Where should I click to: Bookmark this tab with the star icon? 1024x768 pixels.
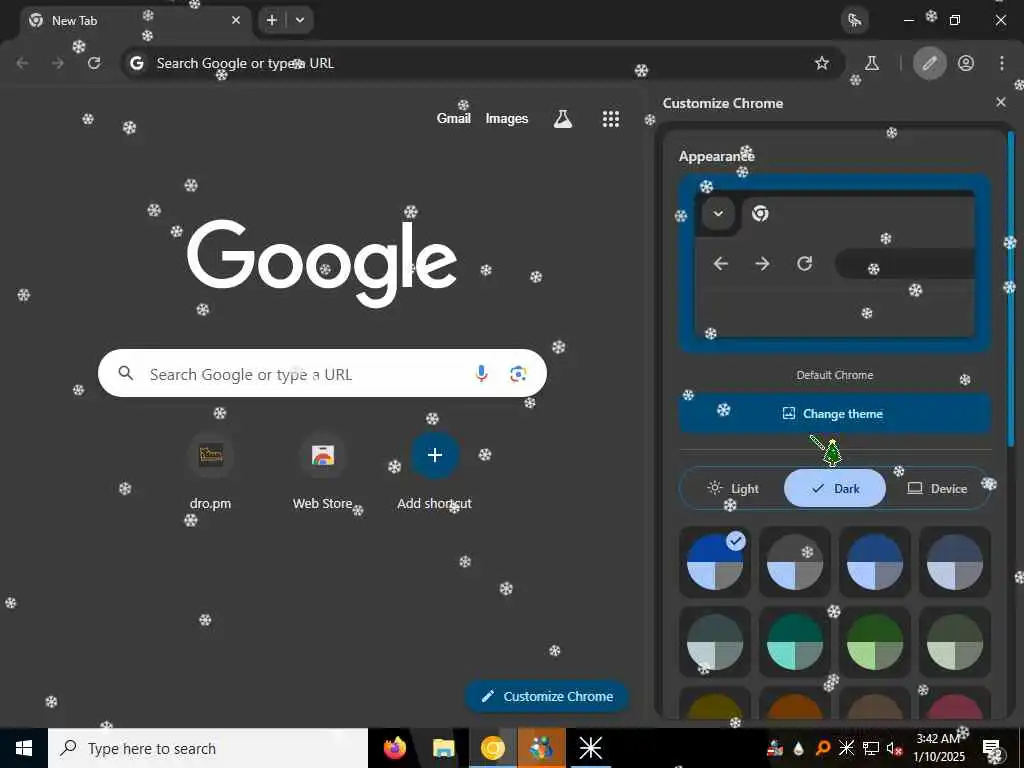tap(822, 63)
